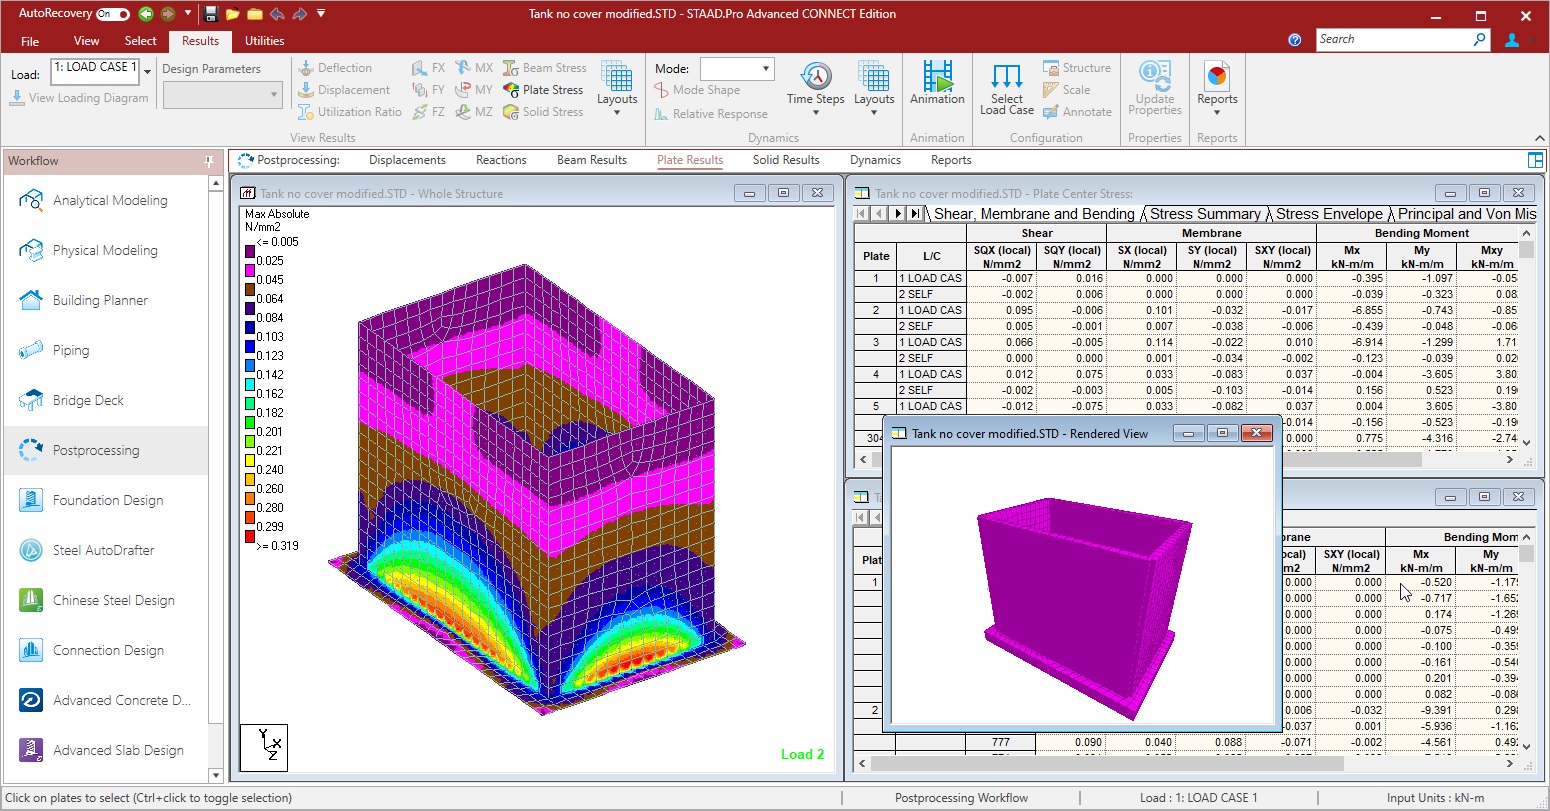
Task: Open the Mode dropdown
Action: click(x=766, y=69)
